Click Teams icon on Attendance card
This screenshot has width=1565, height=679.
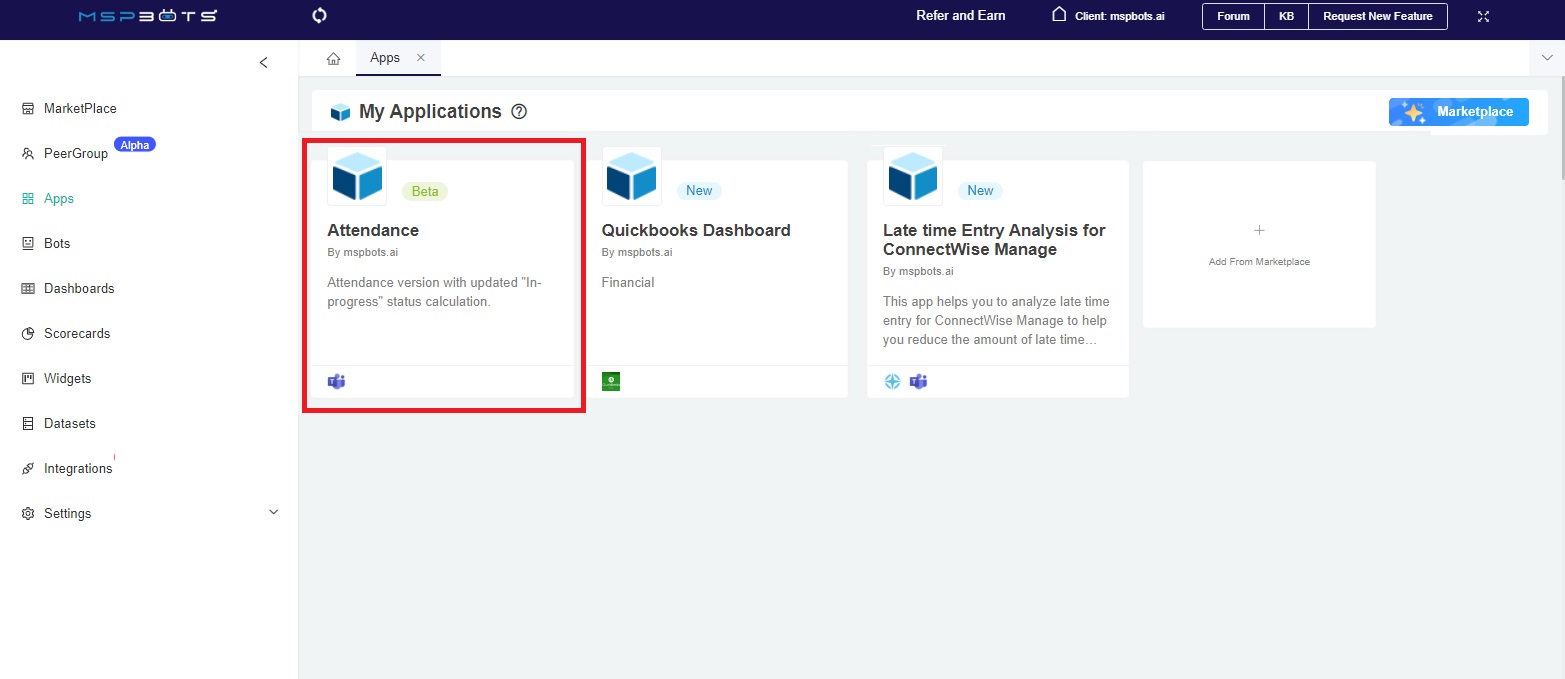337,381
